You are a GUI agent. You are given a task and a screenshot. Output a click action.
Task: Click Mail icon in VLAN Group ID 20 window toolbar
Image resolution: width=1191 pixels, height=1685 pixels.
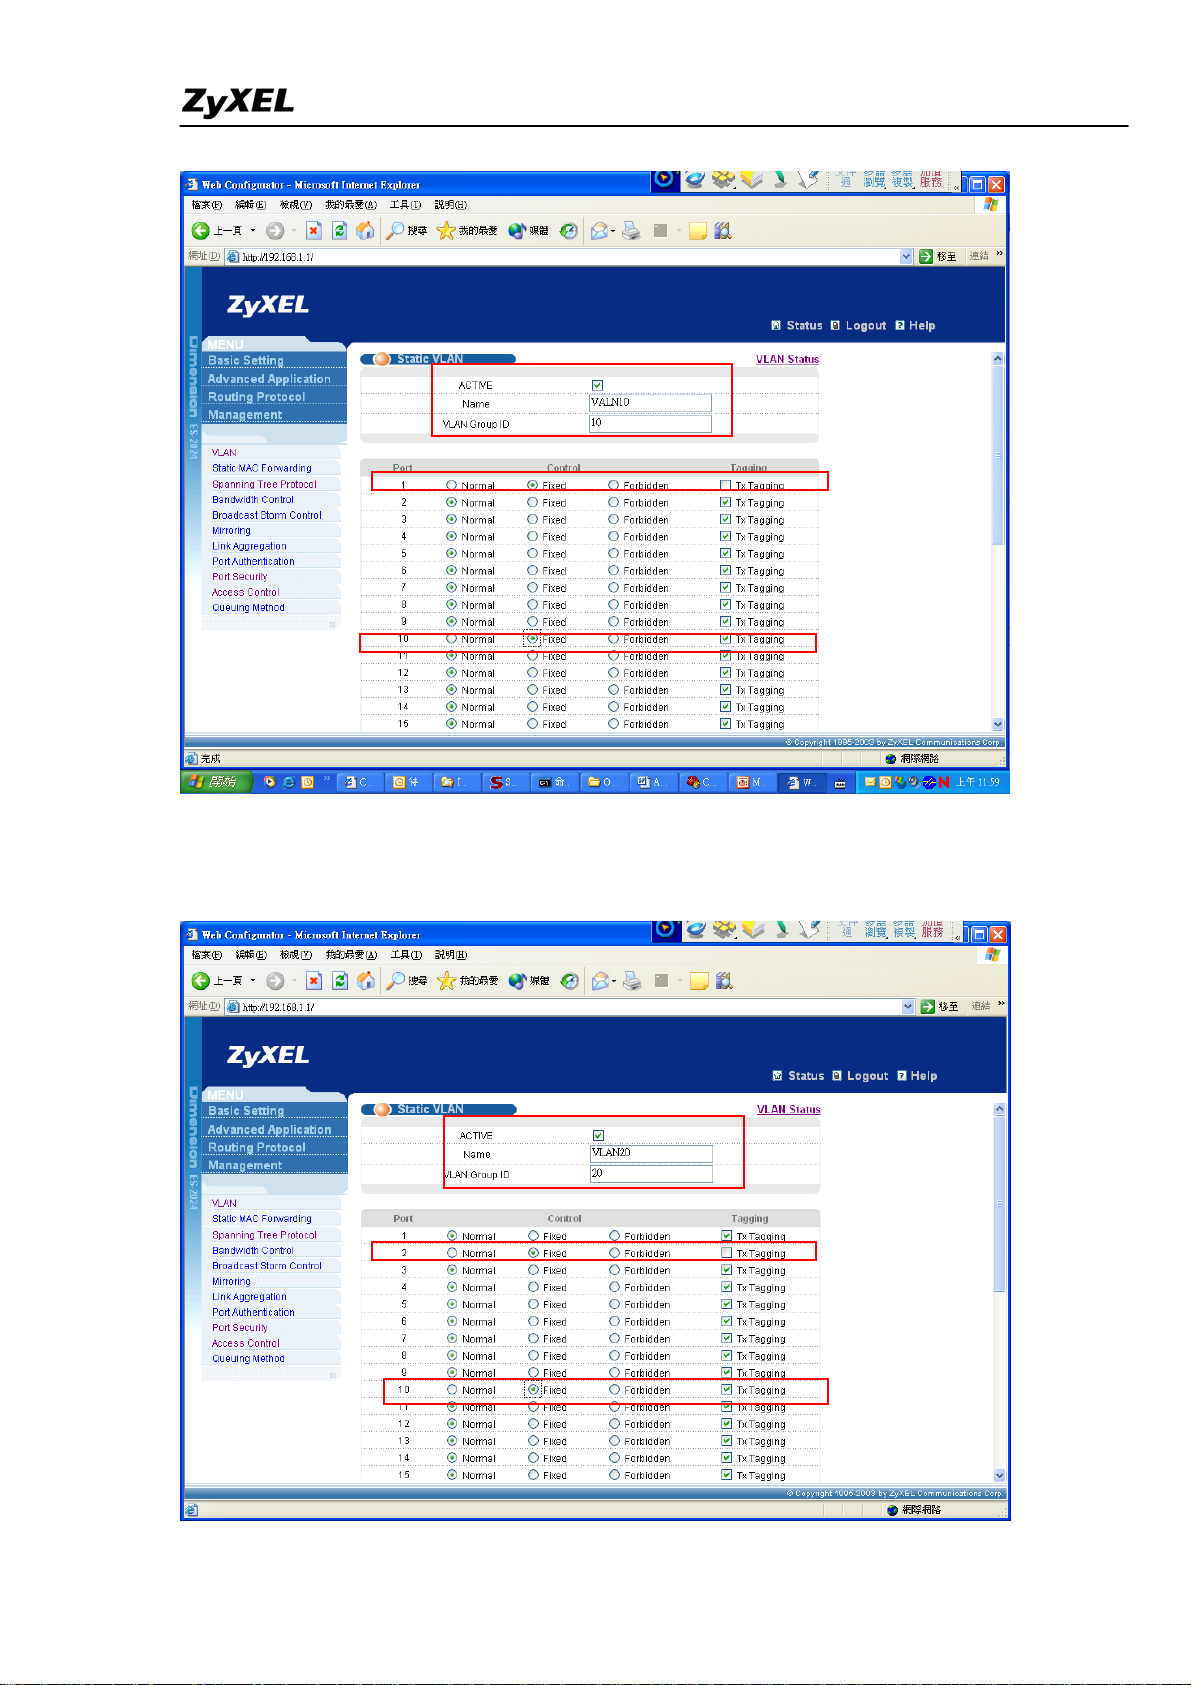pos(600,981)
